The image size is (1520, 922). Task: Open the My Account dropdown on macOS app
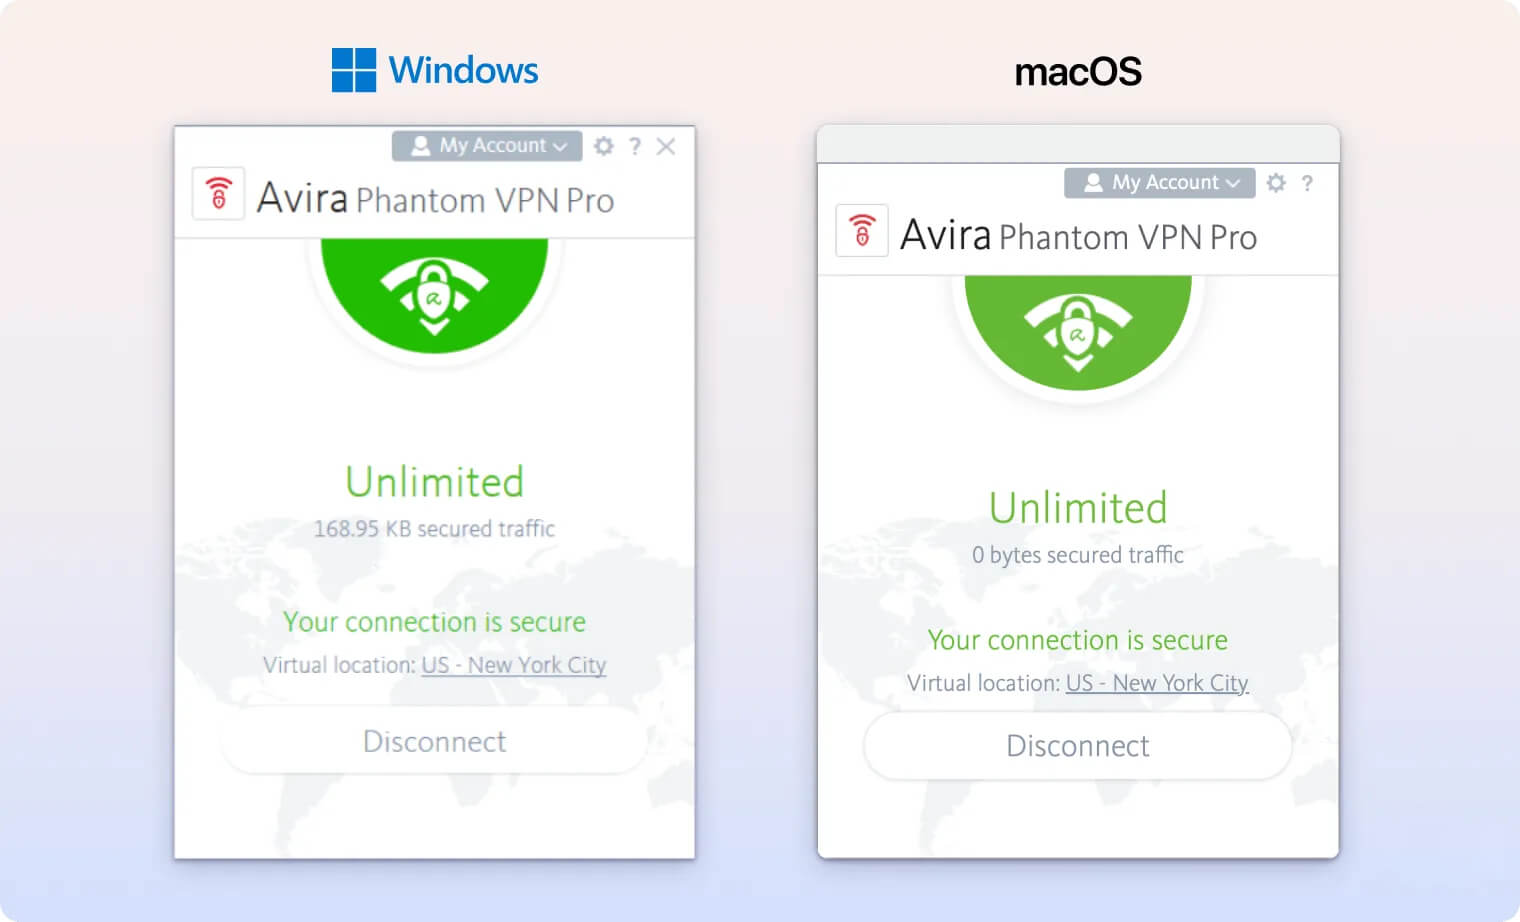1158,183
